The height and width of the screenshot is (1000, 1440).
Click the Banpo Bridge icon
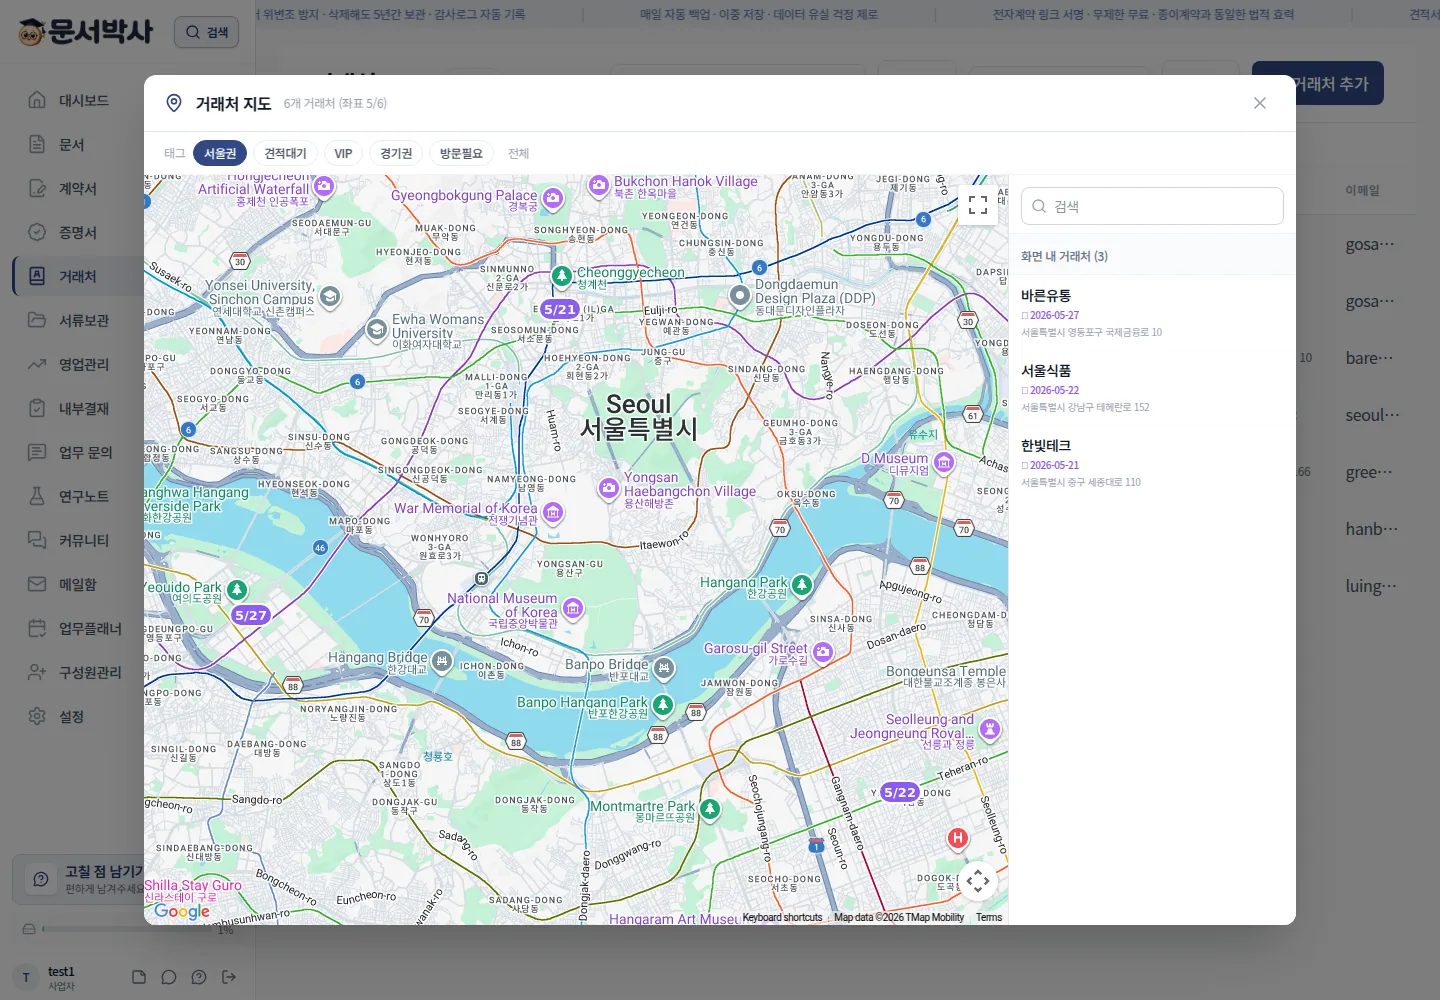pyautogui.click(x=664, y=668)
